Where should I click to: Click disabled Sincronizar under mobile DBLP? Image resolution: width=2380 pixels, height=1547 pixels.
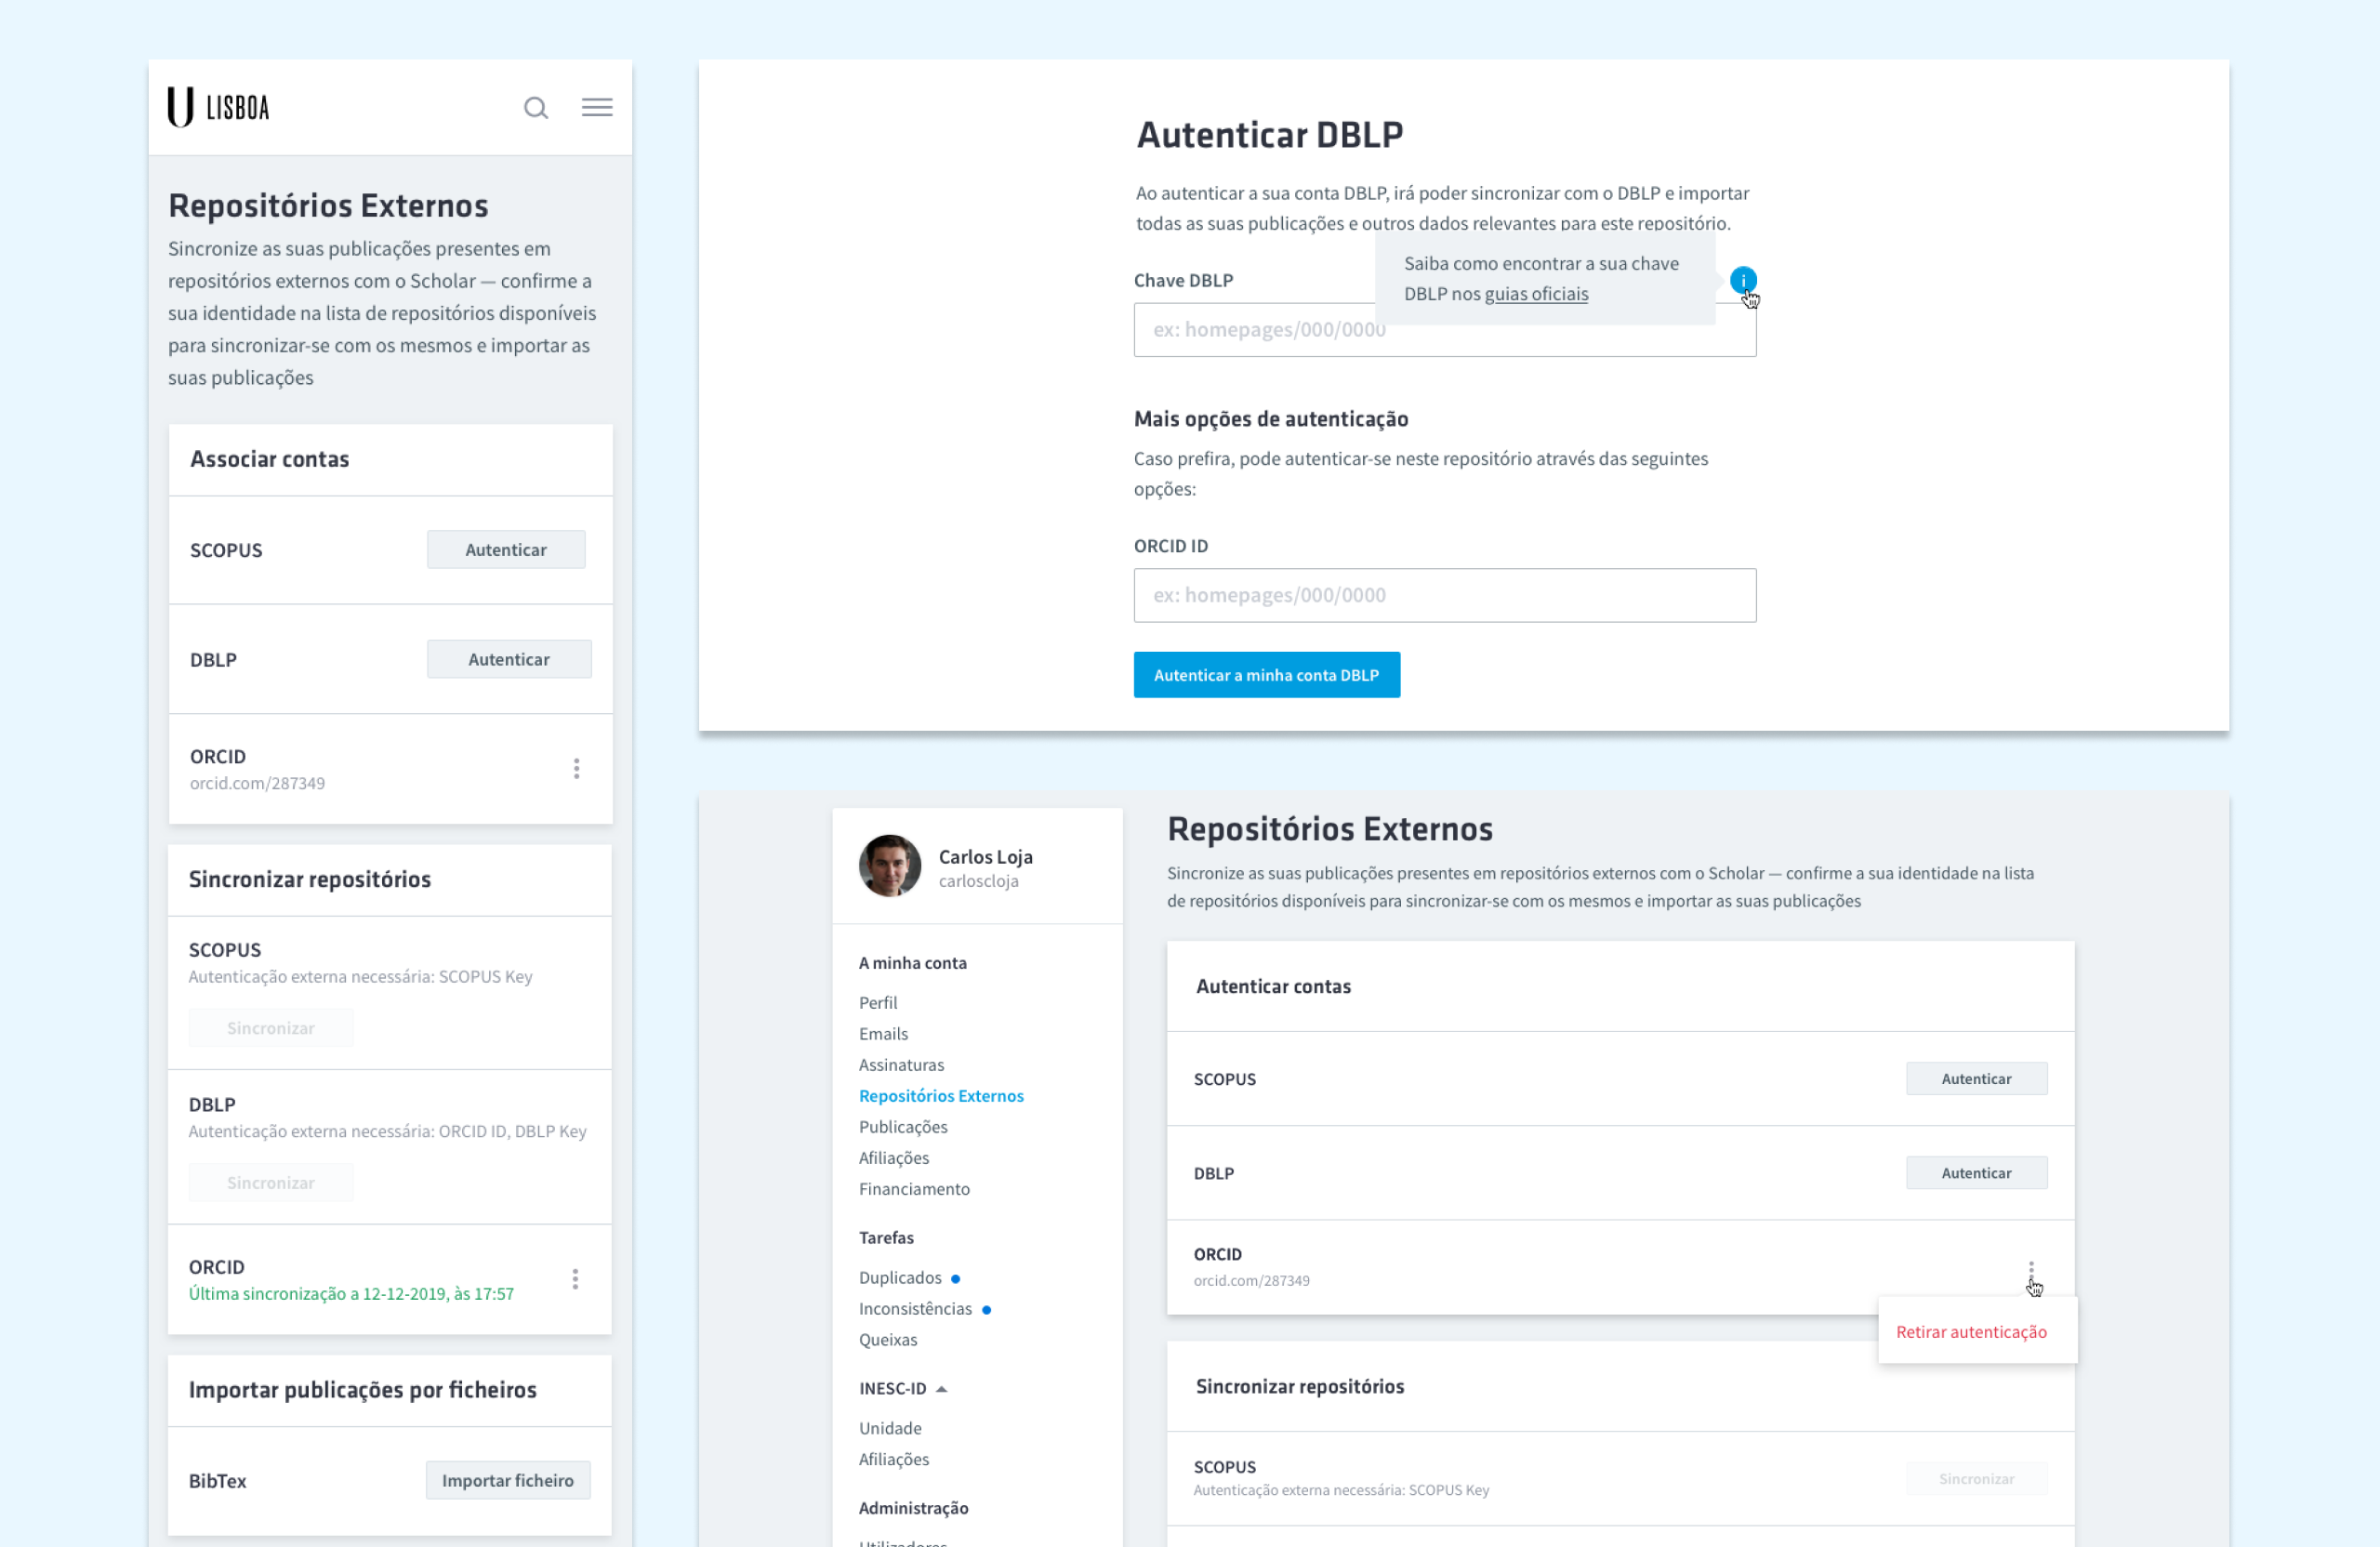[x=270, y=1183]
